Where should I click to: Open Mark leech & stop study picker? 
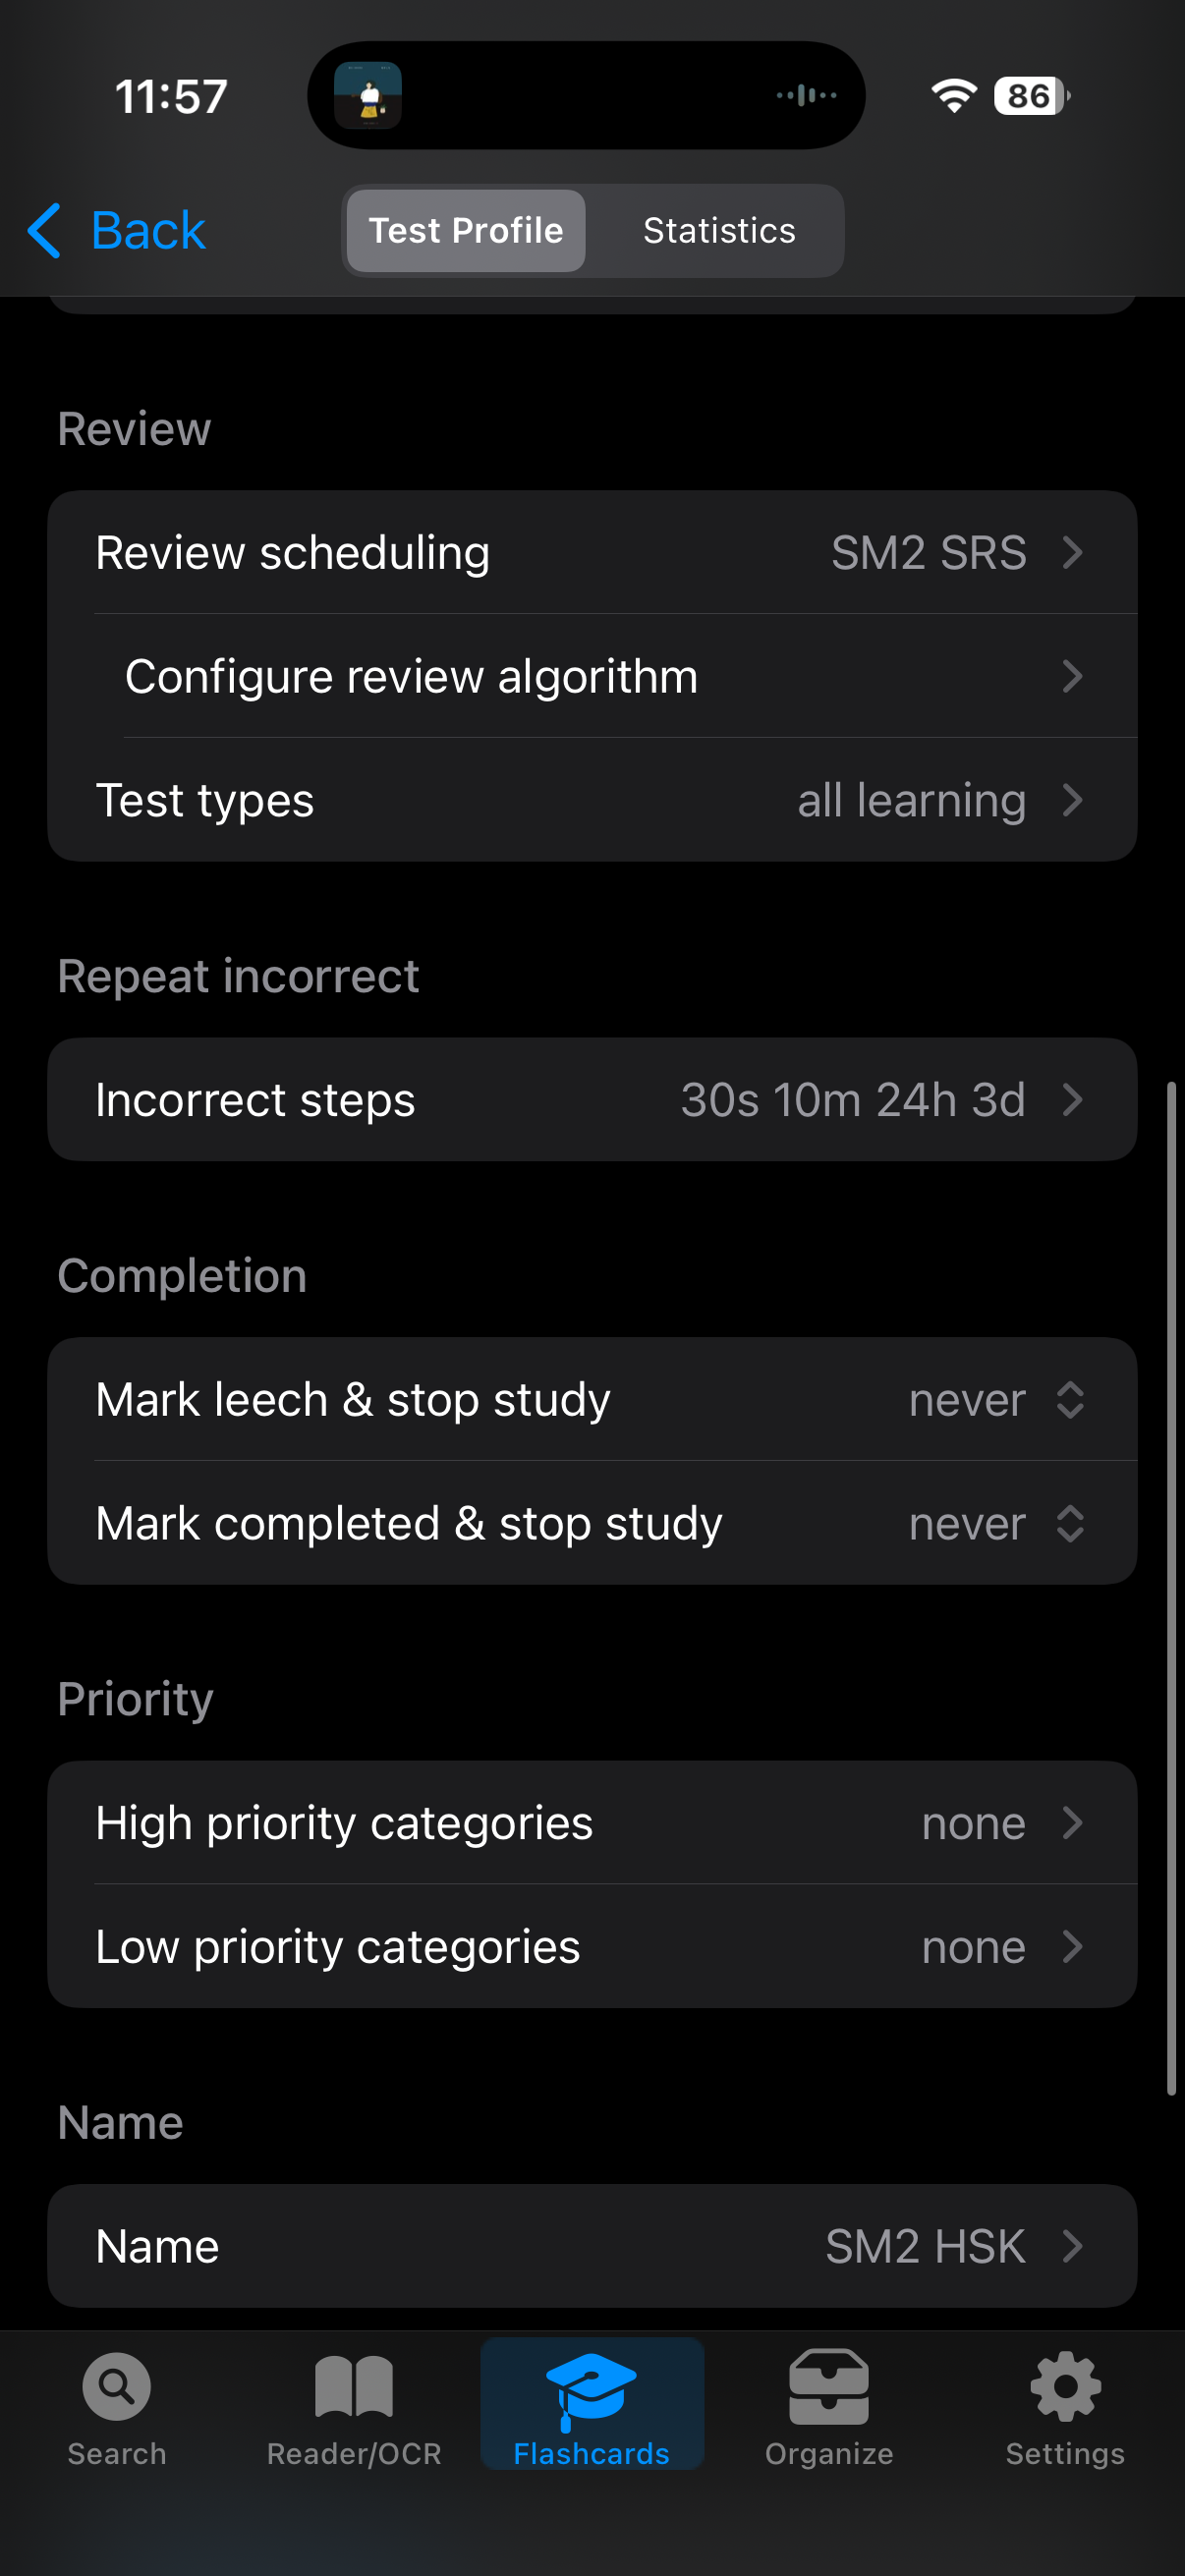click(592, 1399)
